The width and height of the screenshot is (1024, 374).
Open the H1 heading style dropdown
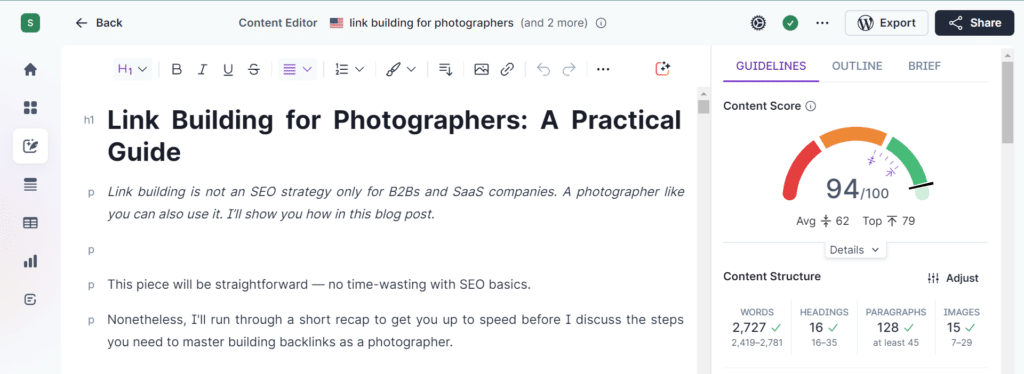coord(133,69)
